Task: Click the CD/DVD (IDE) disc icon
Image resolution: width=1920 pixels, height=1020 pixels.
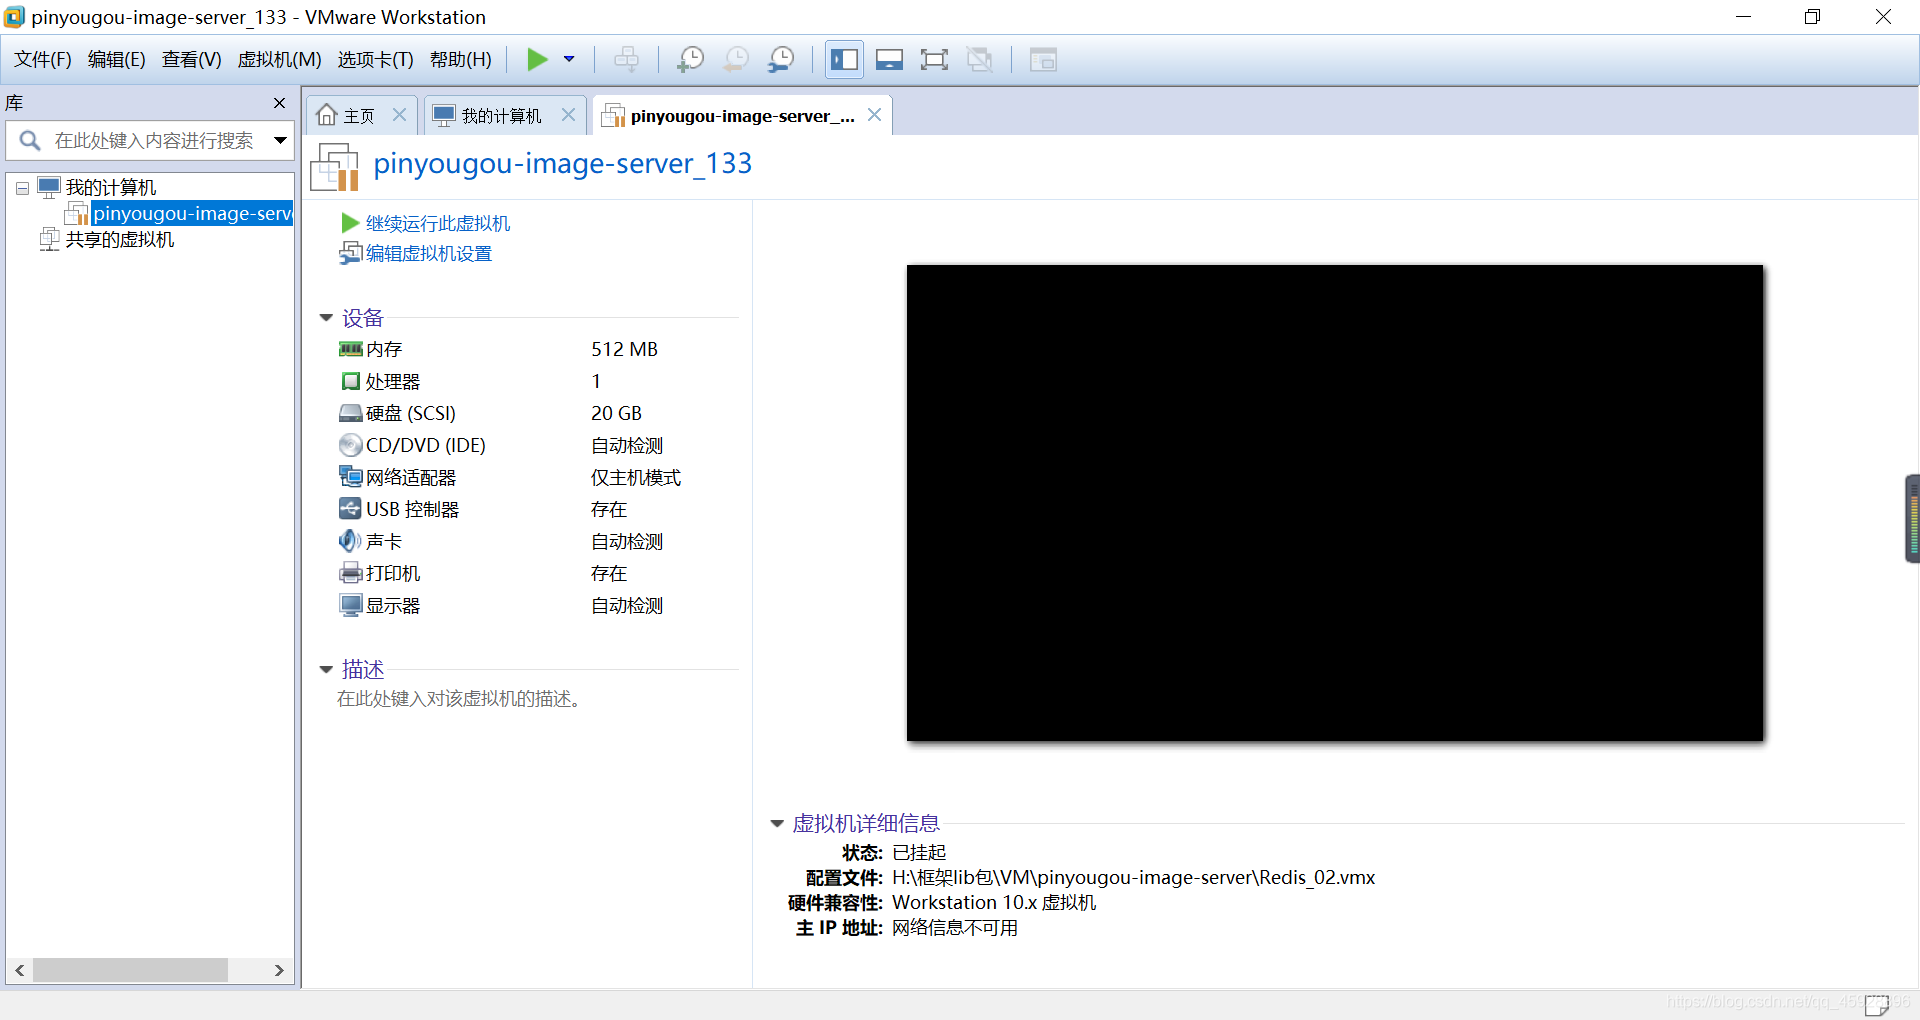Action: pyautogui.click(x=350, y=445)
